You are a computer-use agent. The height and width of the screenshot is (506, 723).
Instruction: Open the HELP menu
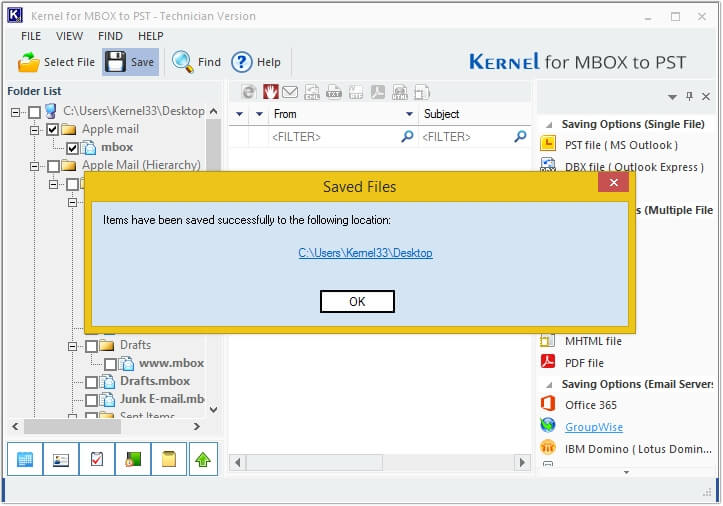(151, 36)
